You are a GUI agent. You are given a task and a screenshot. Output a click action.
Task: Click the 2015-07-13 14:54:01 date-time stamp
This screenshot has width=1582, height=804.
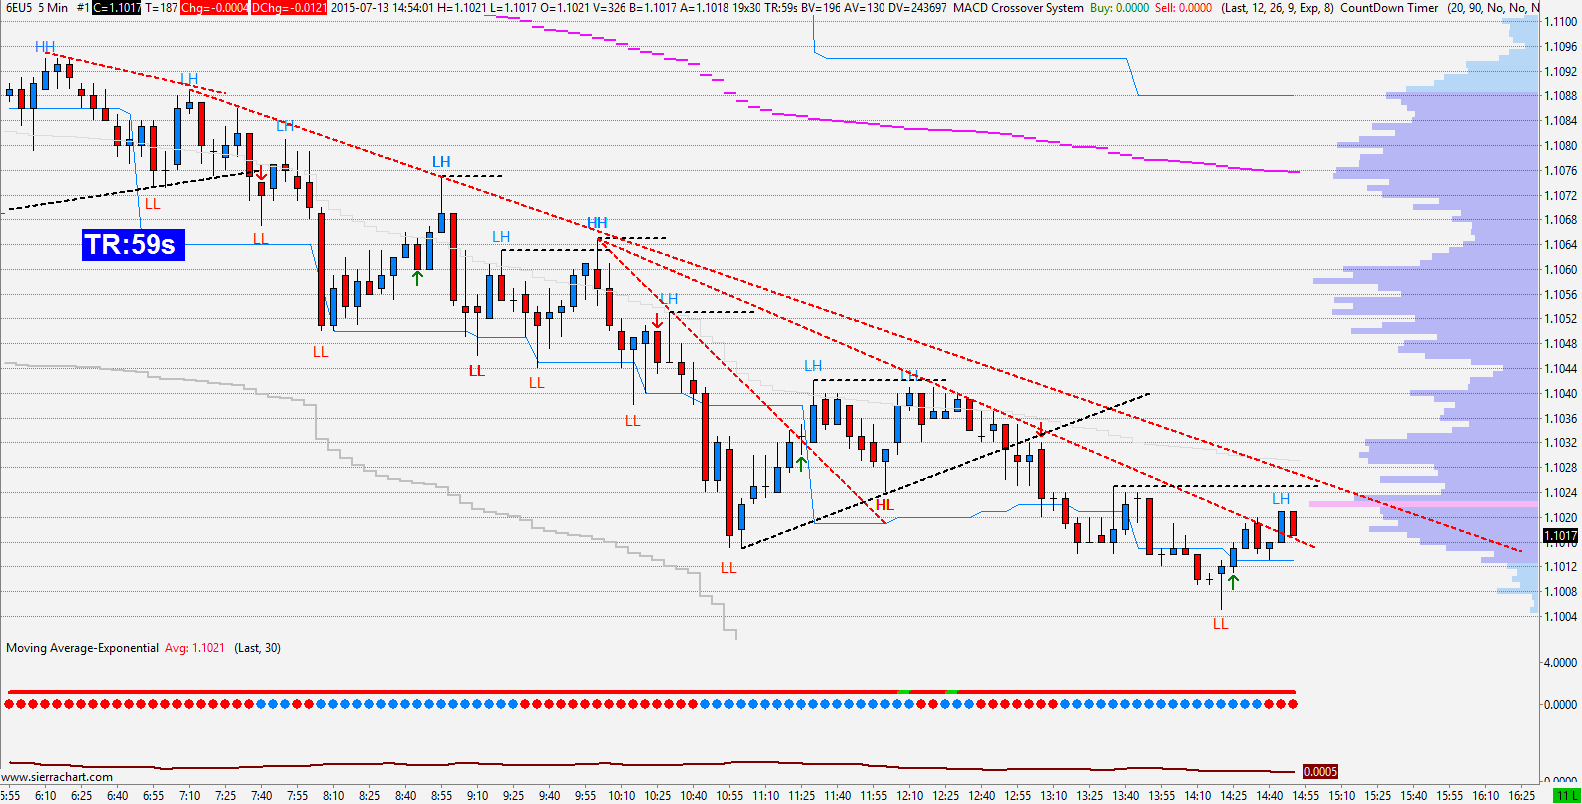(x=382, y=8)
